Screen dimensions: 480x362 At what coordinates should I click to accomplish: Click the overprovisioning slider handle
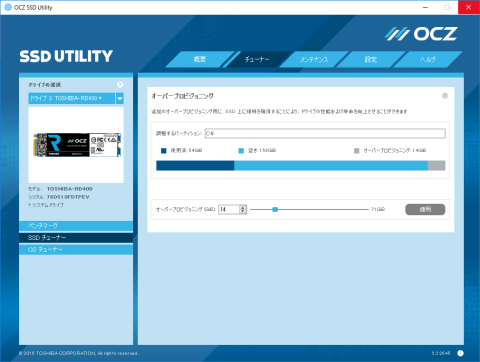(275, 209)
